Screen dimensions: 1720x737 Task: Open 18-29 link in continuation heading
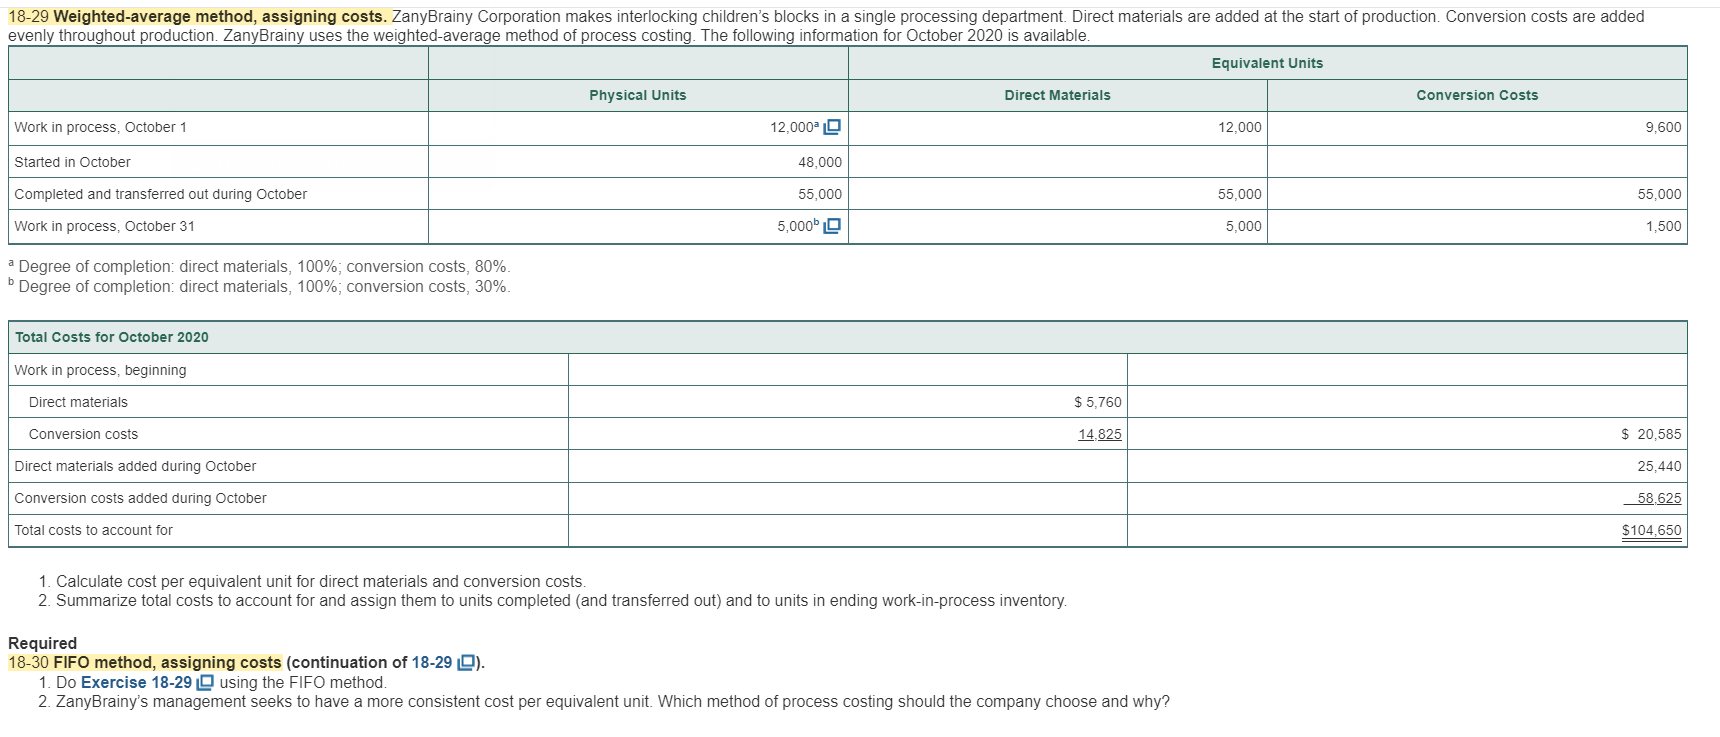(432, 663)
